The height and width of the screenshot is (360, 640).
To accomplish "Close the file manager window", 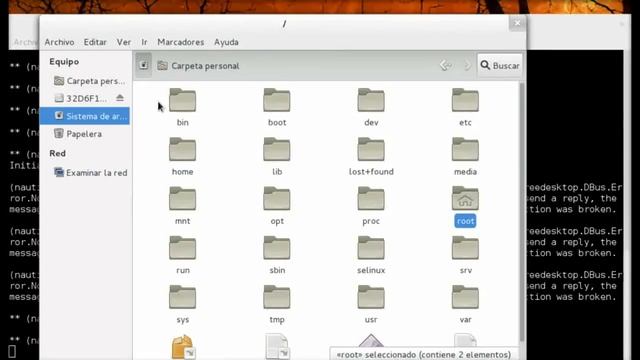I will 517,23.
